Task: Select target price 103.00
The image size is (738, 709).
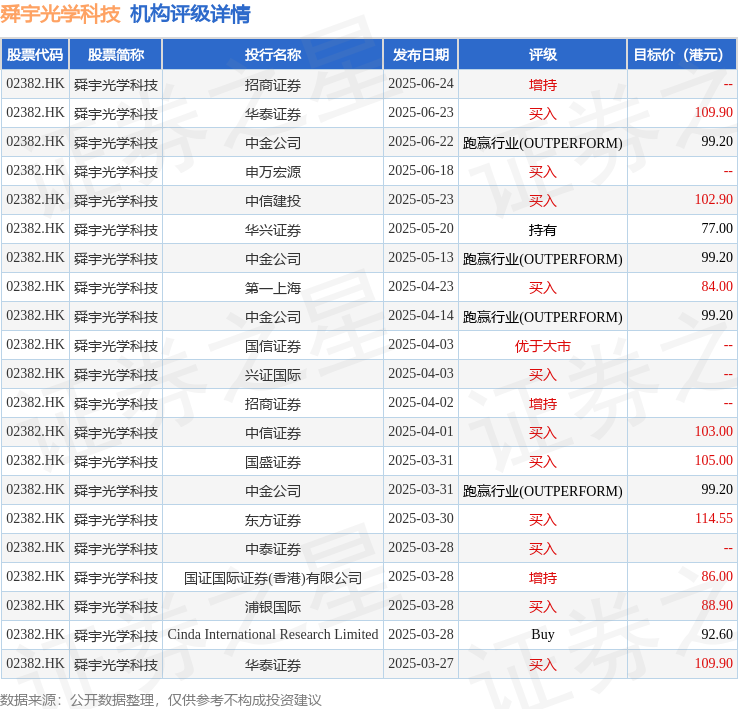Action: click(714, 432)
